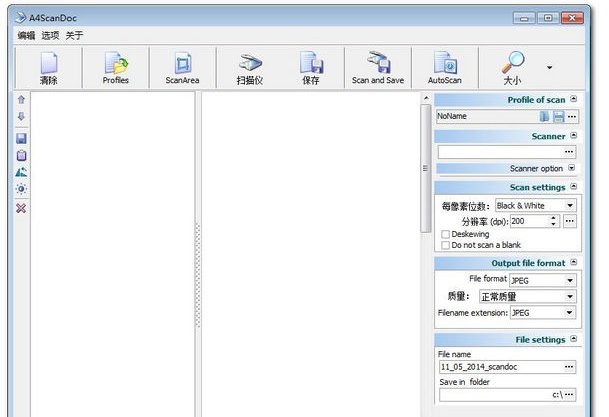
Task: Decrease the dpi with the spinner down arrow
Action: (x=553, y=224)
